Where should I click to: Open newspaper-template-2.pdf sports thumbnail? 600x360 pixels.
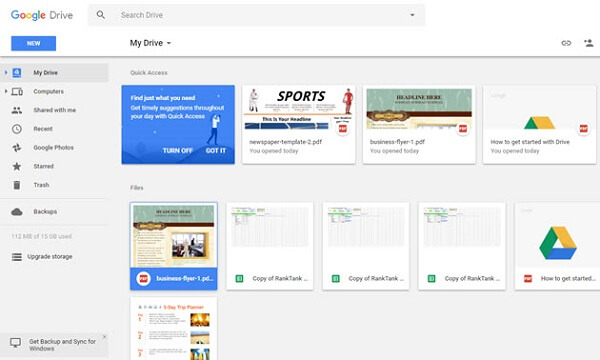point(298,109)
